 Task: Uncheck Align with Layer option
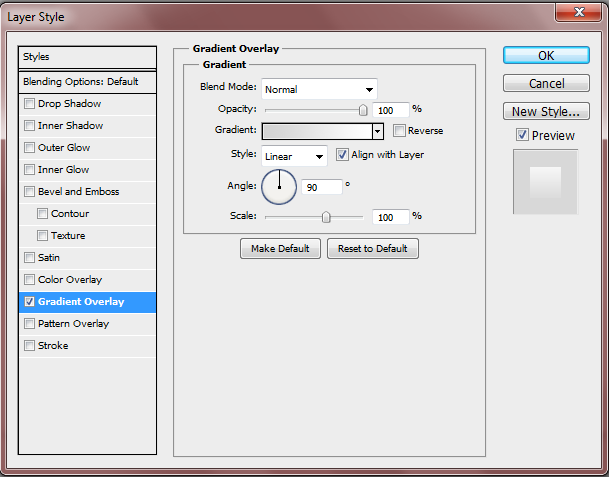coord(342,155)
